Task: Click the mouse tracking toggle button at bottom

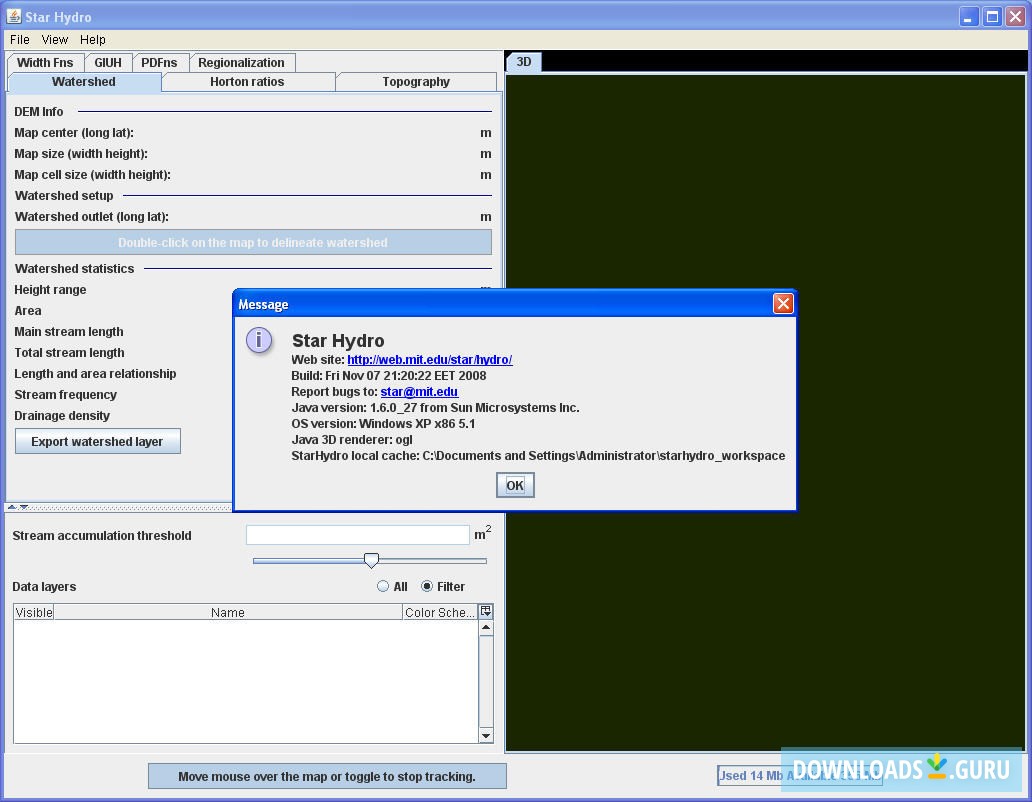Action: [327, 776]
